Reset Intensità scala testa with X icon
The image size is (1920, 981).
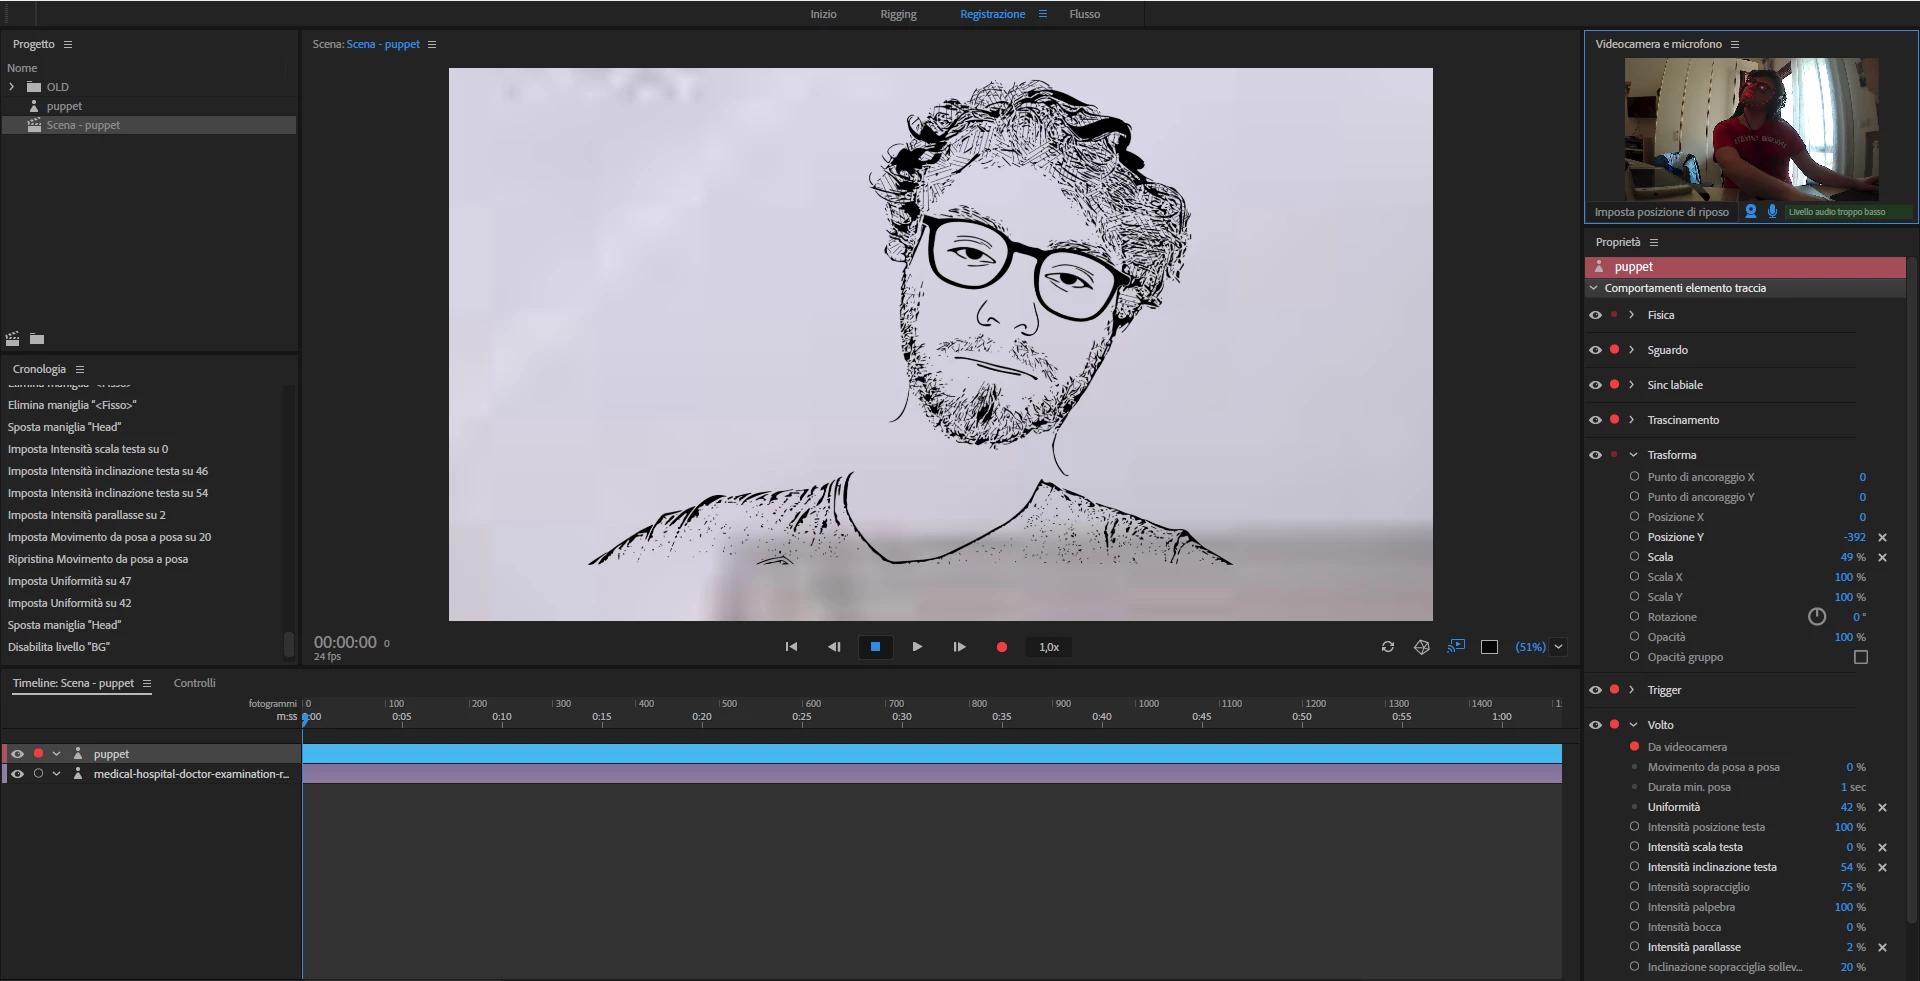(1882, 847)
